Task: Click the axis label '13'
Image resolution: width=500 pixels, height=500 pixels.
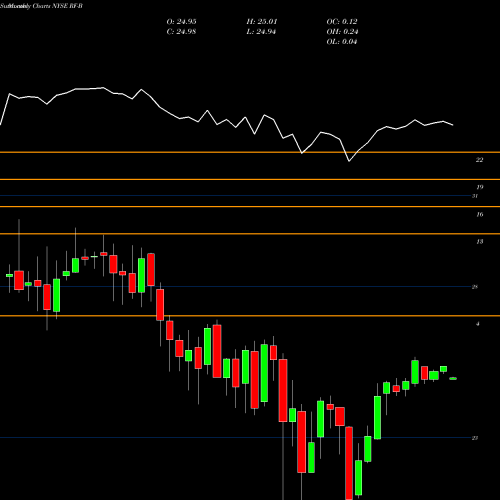Action: click(x=480, y=242)
